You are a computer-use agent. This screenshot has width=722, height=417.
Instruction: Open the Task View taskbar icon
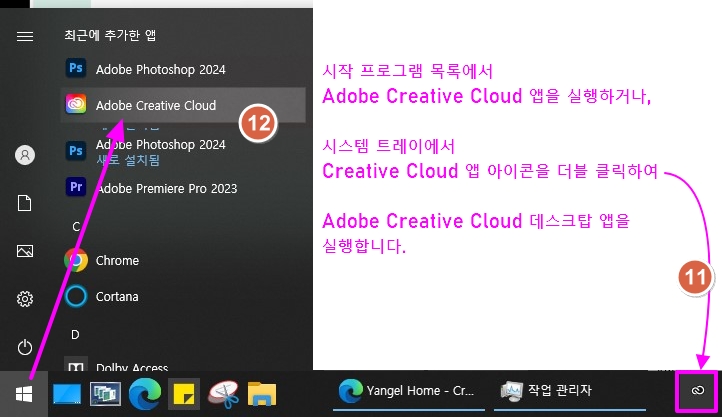click(x=105, y=394)
